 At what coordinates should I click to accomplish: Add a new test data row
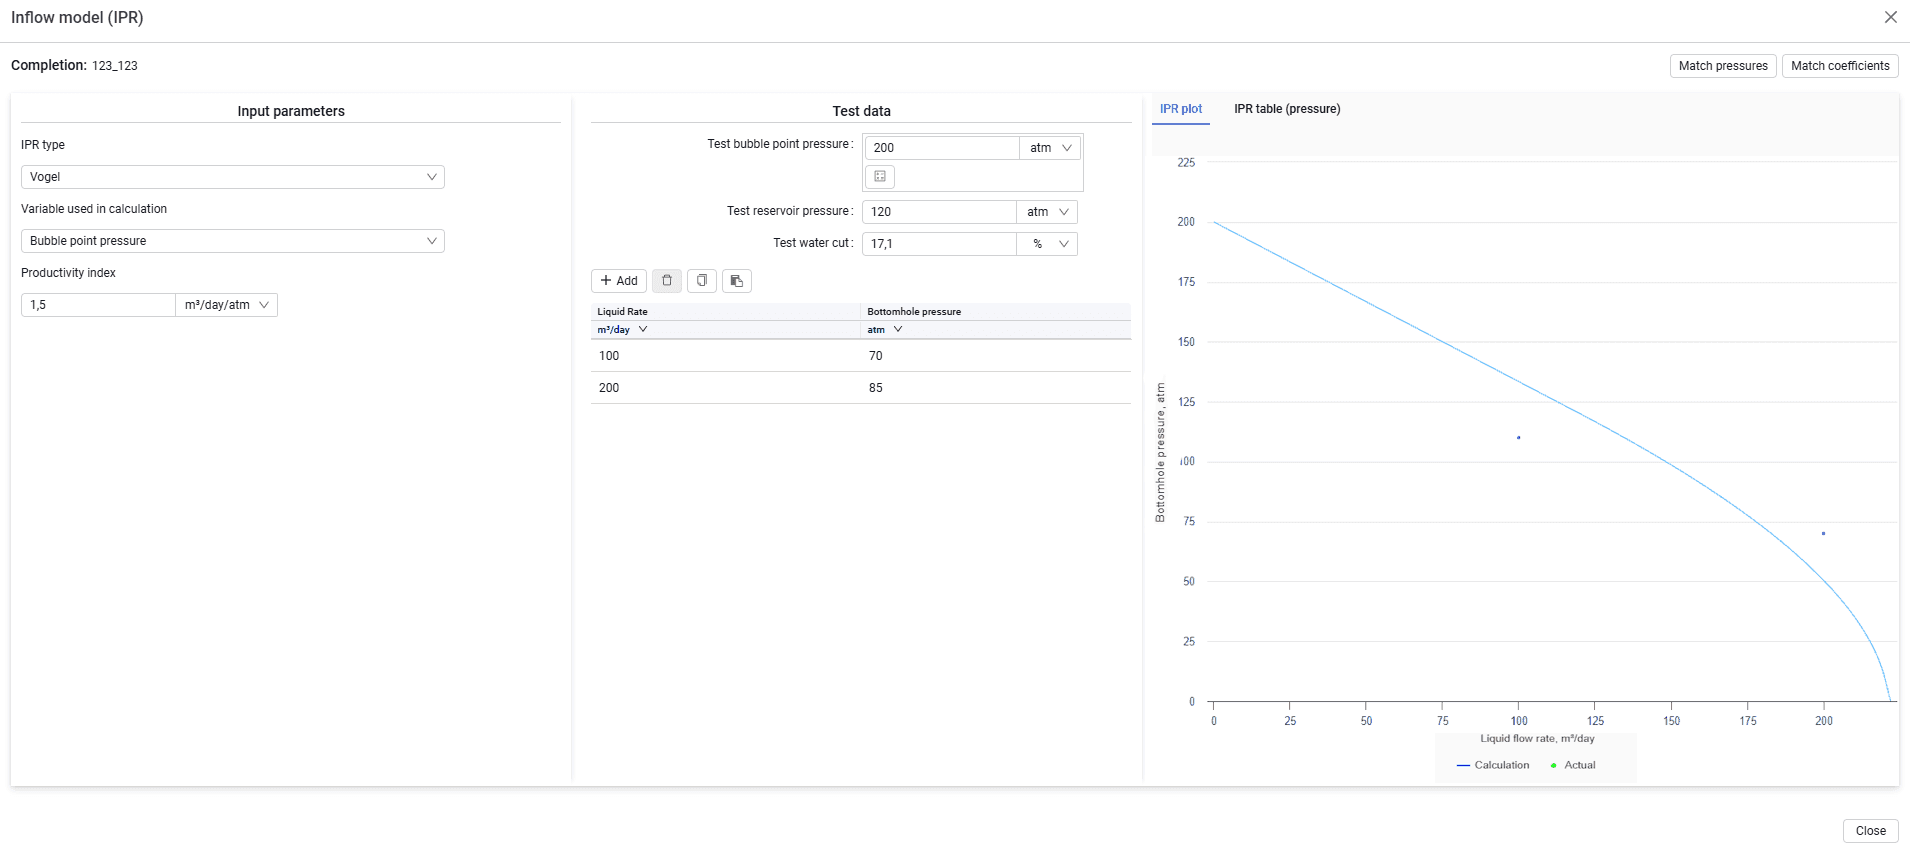(619, 281)
